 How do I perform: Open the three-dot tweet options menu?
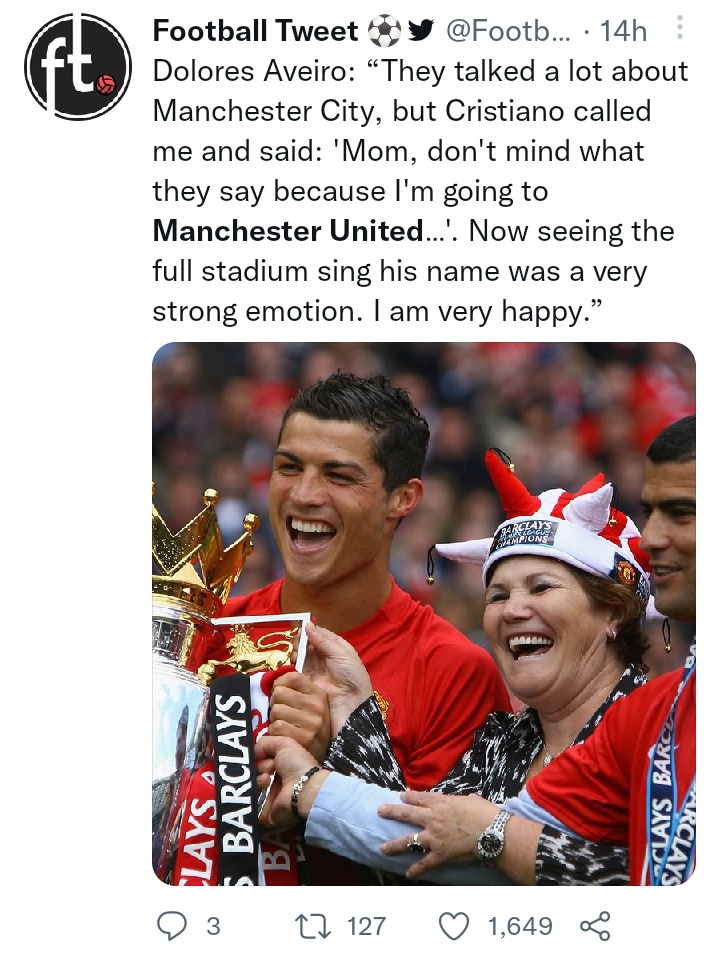pyautogui.click(x=680, y=28)
